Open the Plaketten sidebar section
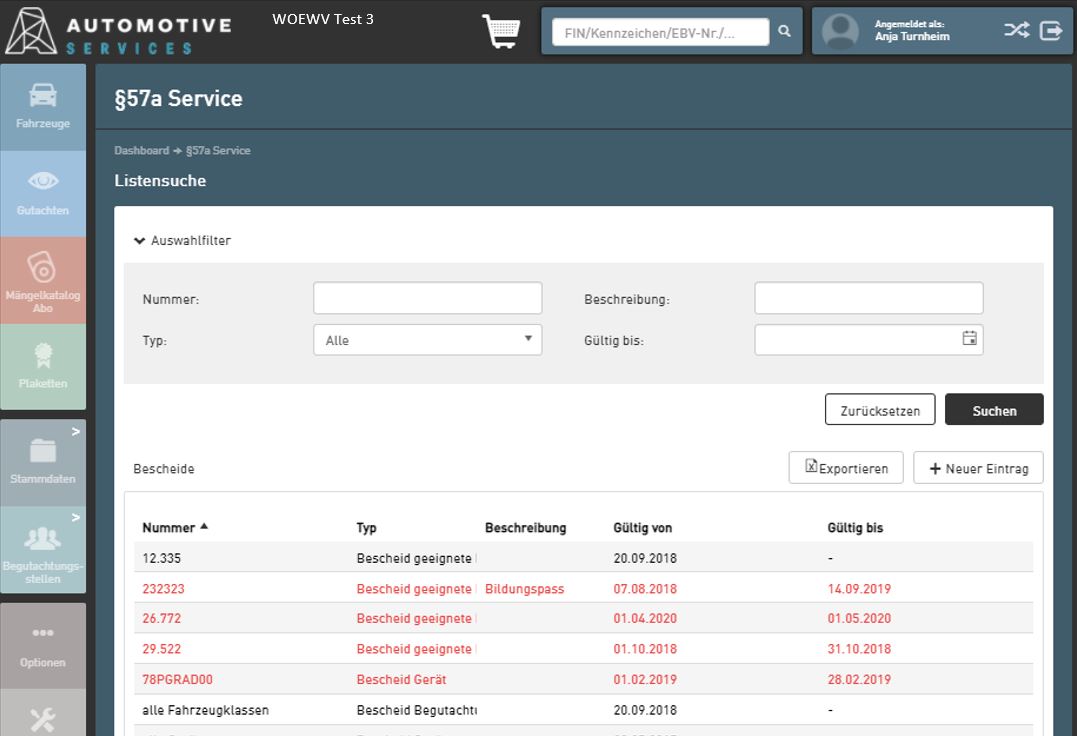Screen dimensions: 1077x736 click(x=43, y=366)
